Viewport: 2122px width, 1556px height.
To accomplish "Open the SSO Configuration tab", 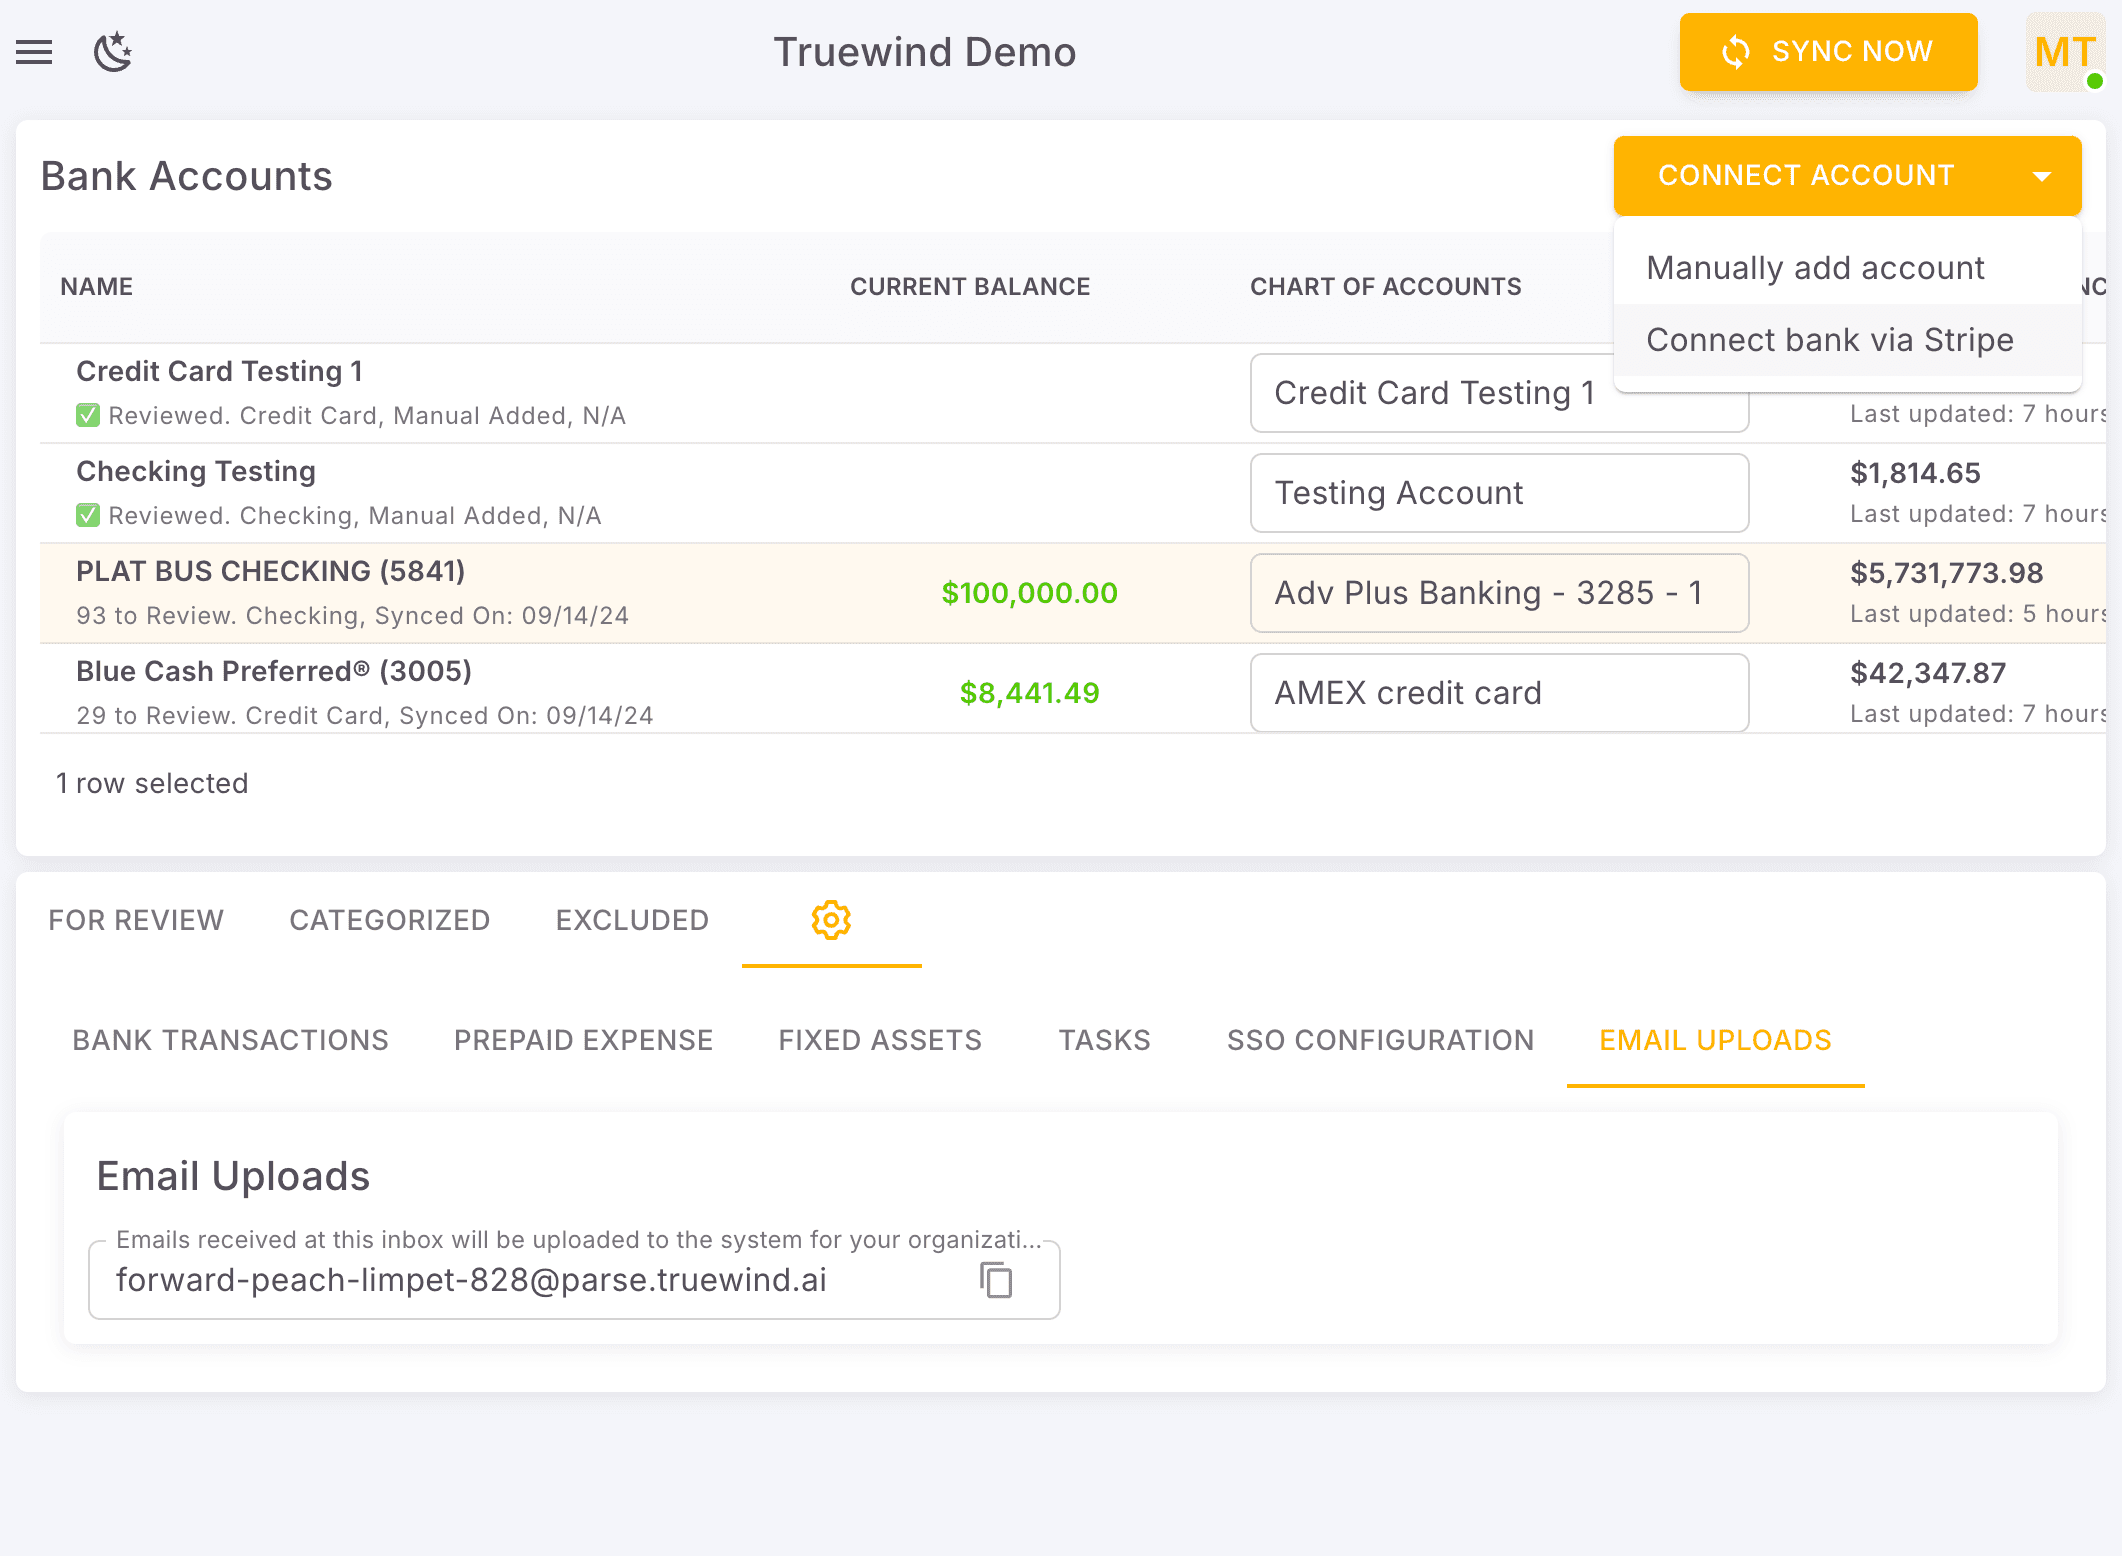I will (1381, 1040).
